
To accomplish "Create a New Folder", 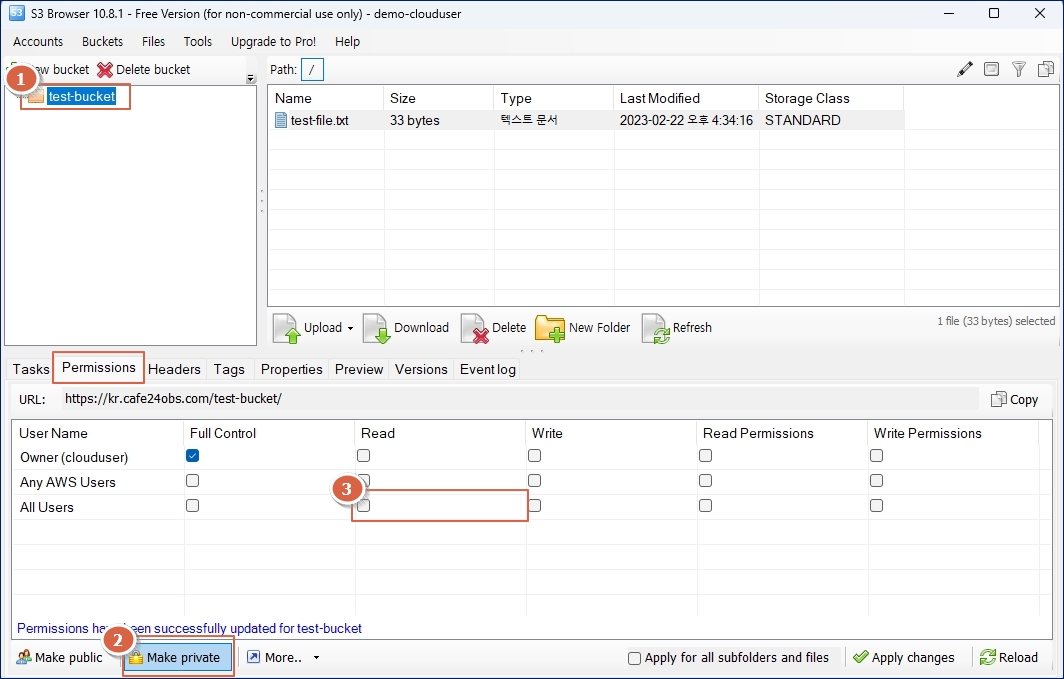I will point(583,328).
